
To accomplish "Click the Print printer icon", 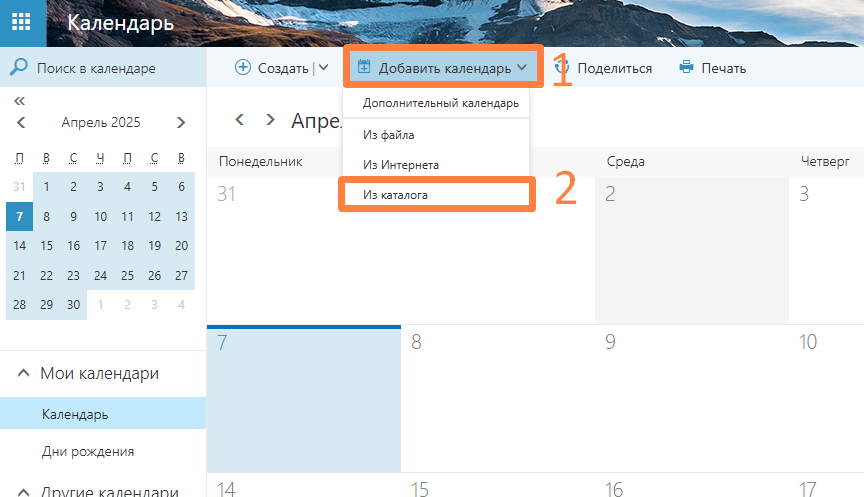I will pos(686,68).
